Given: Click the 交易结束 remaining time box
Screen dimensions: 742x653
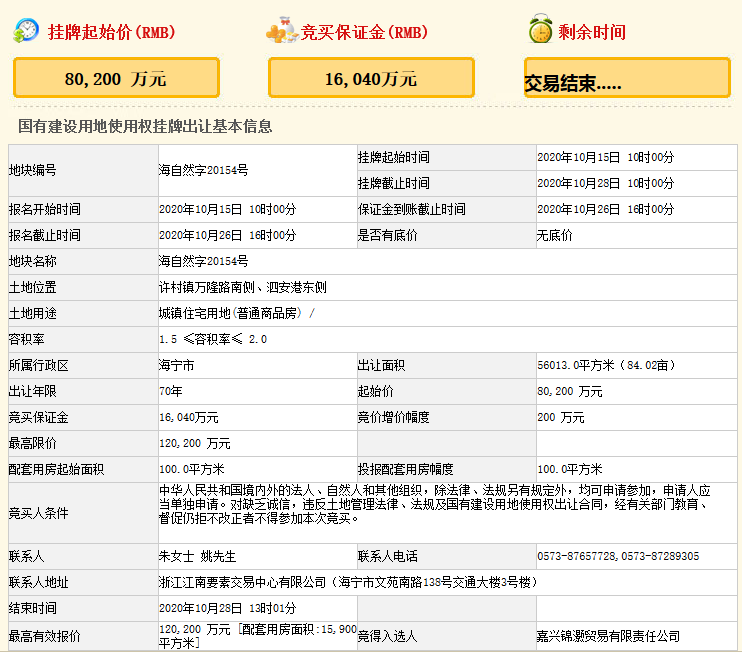Looking at the screenshot, I should (627, 78).
